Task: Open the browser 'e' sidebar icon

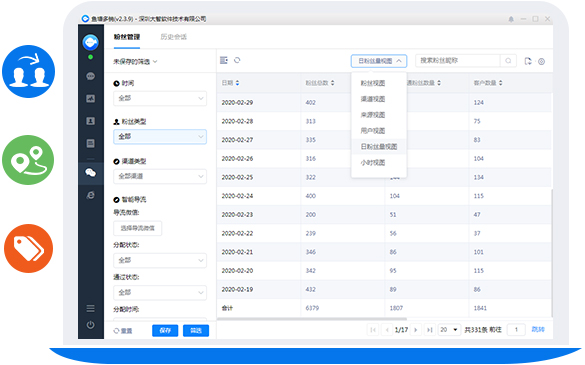Action: (91, 195)
